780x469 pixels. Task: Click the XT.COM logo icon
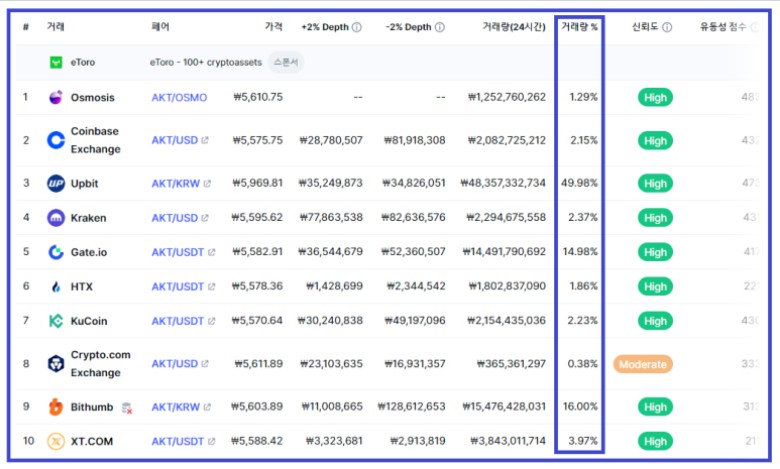(56, 441)
